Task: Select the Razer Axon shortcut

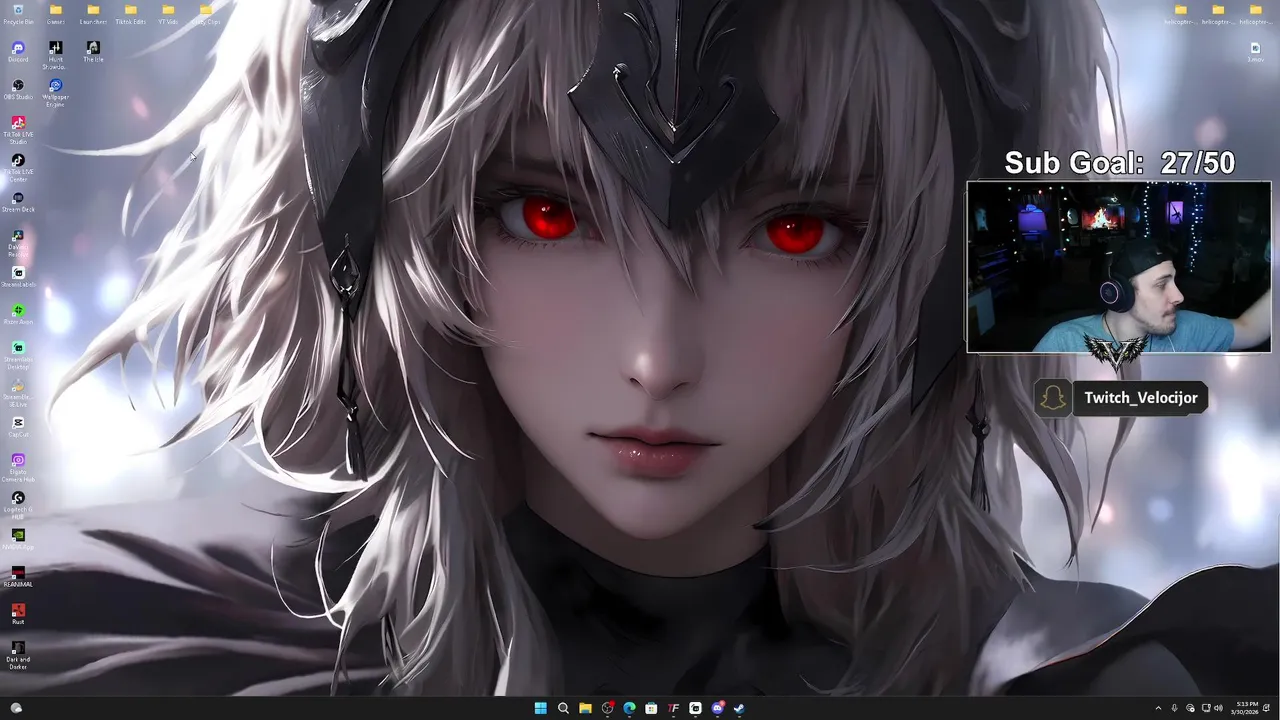Action: [x=18, y=314]
